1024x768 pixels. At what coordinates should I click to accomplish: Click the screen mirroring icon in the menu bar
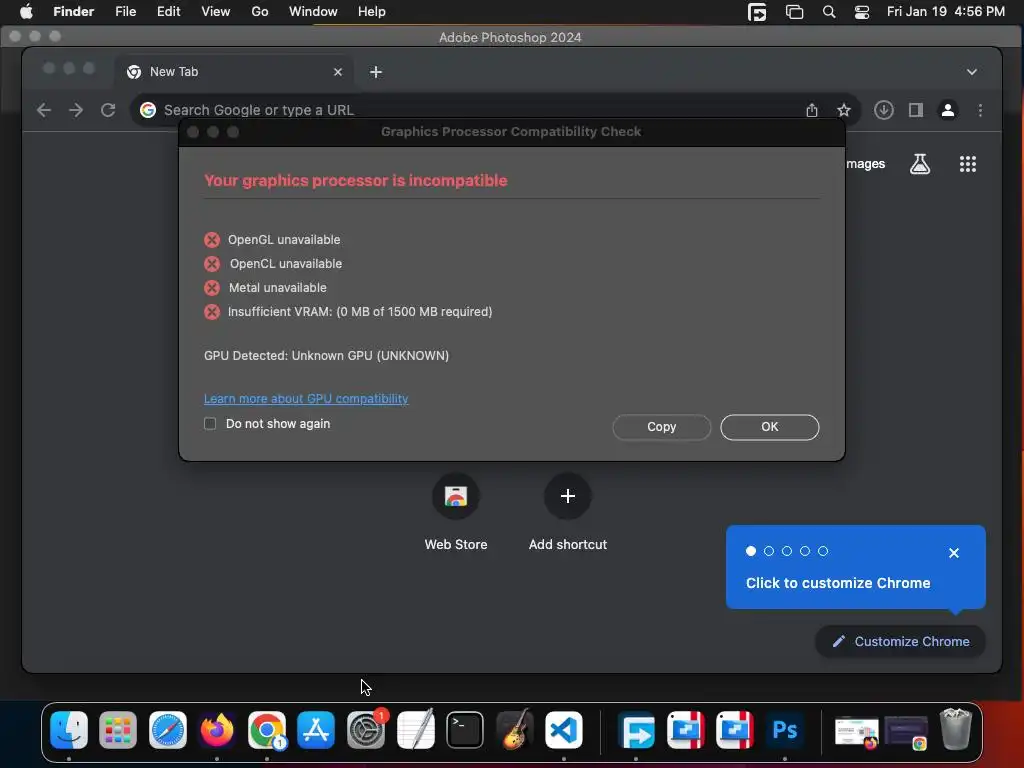pos(794,12)
